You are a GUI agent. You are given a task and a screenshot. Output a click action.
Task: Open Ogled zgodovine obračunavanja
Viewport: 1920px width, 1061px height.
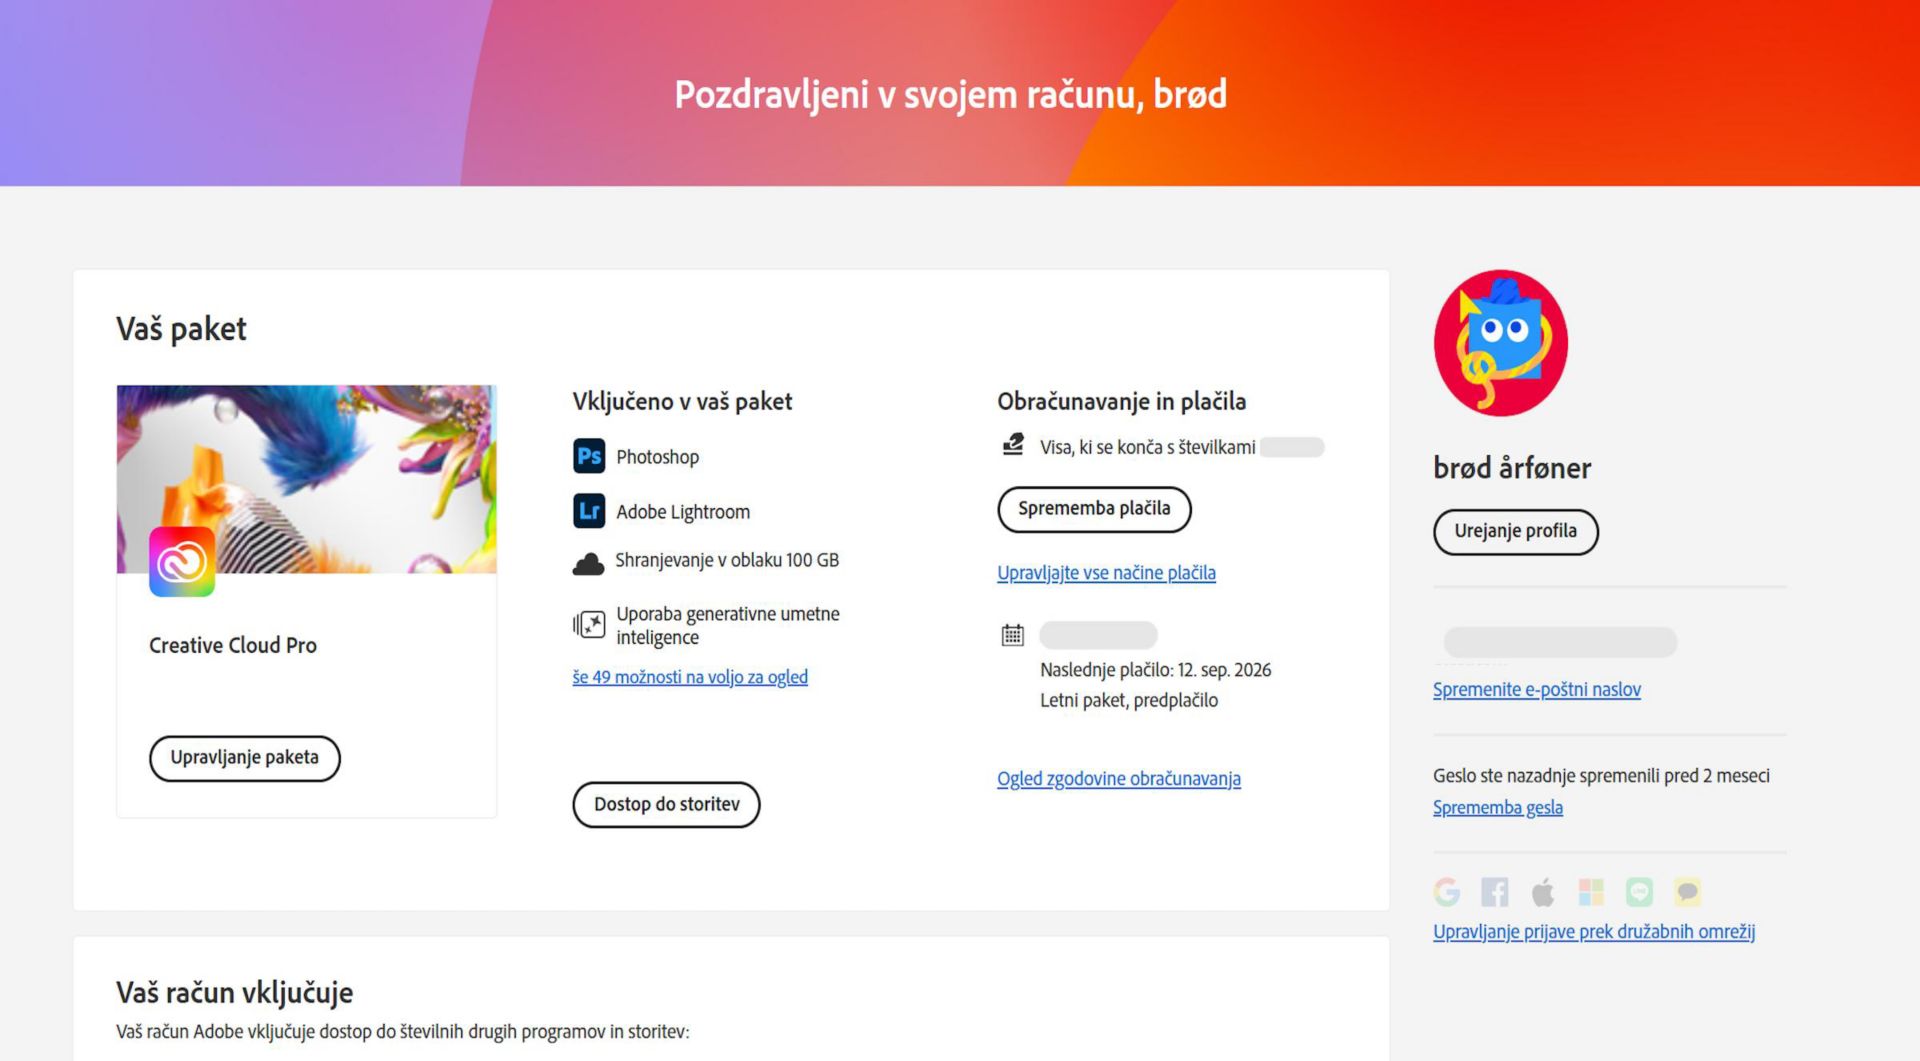point(1118,778)
